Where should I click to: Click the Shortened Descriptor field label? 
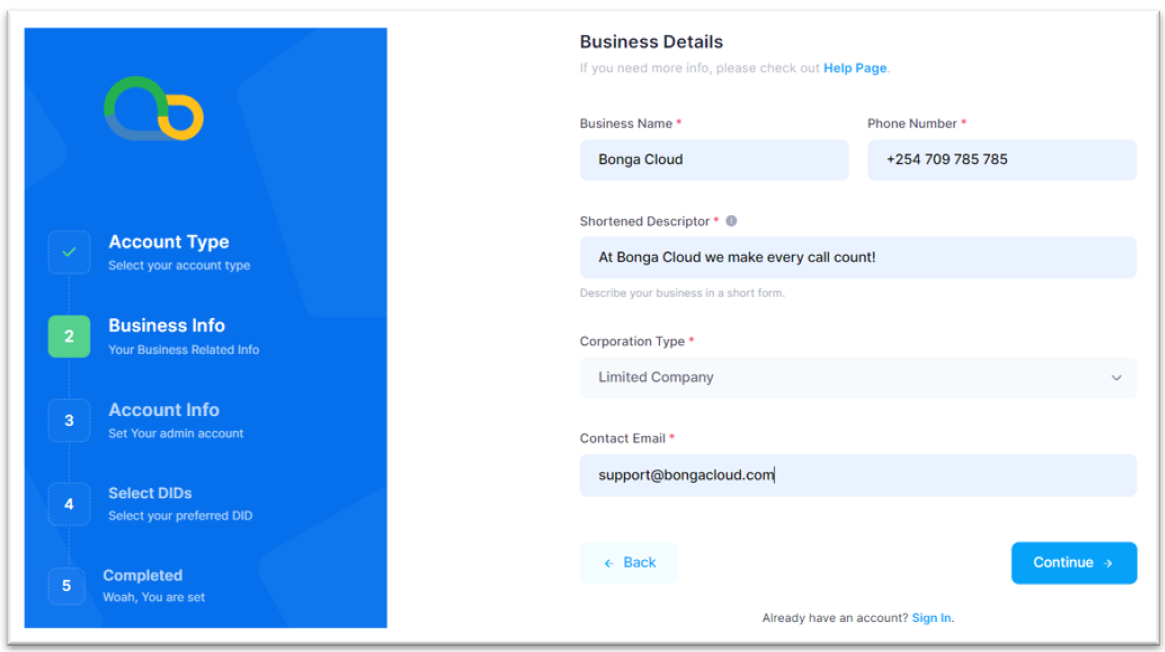[x=644, y=221]
